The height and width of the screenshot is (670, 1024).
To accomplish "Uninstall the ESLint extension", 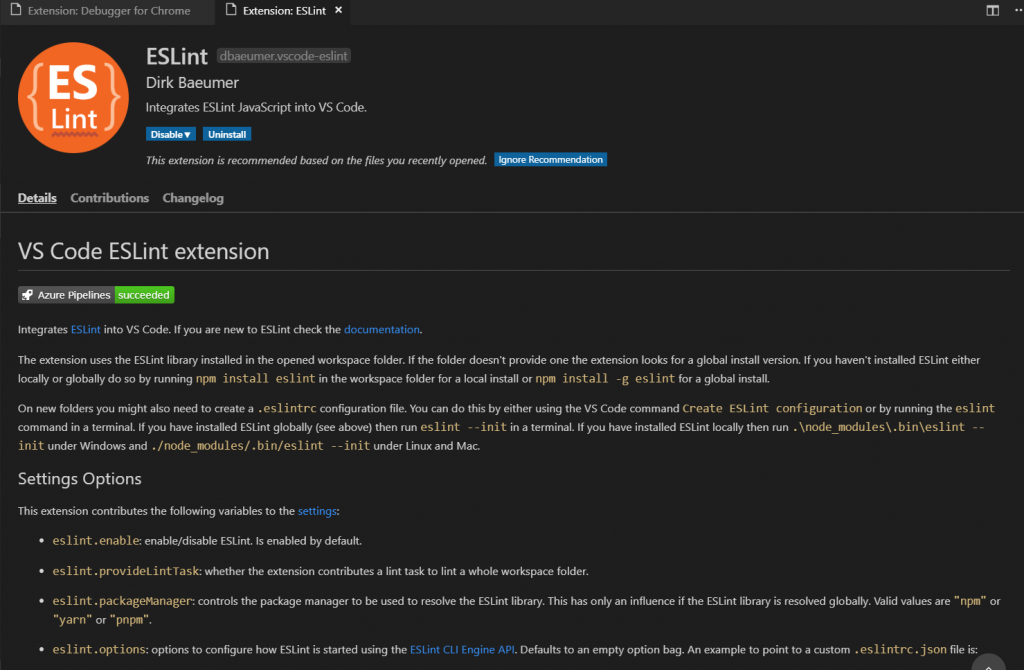I will coord(227,134).
